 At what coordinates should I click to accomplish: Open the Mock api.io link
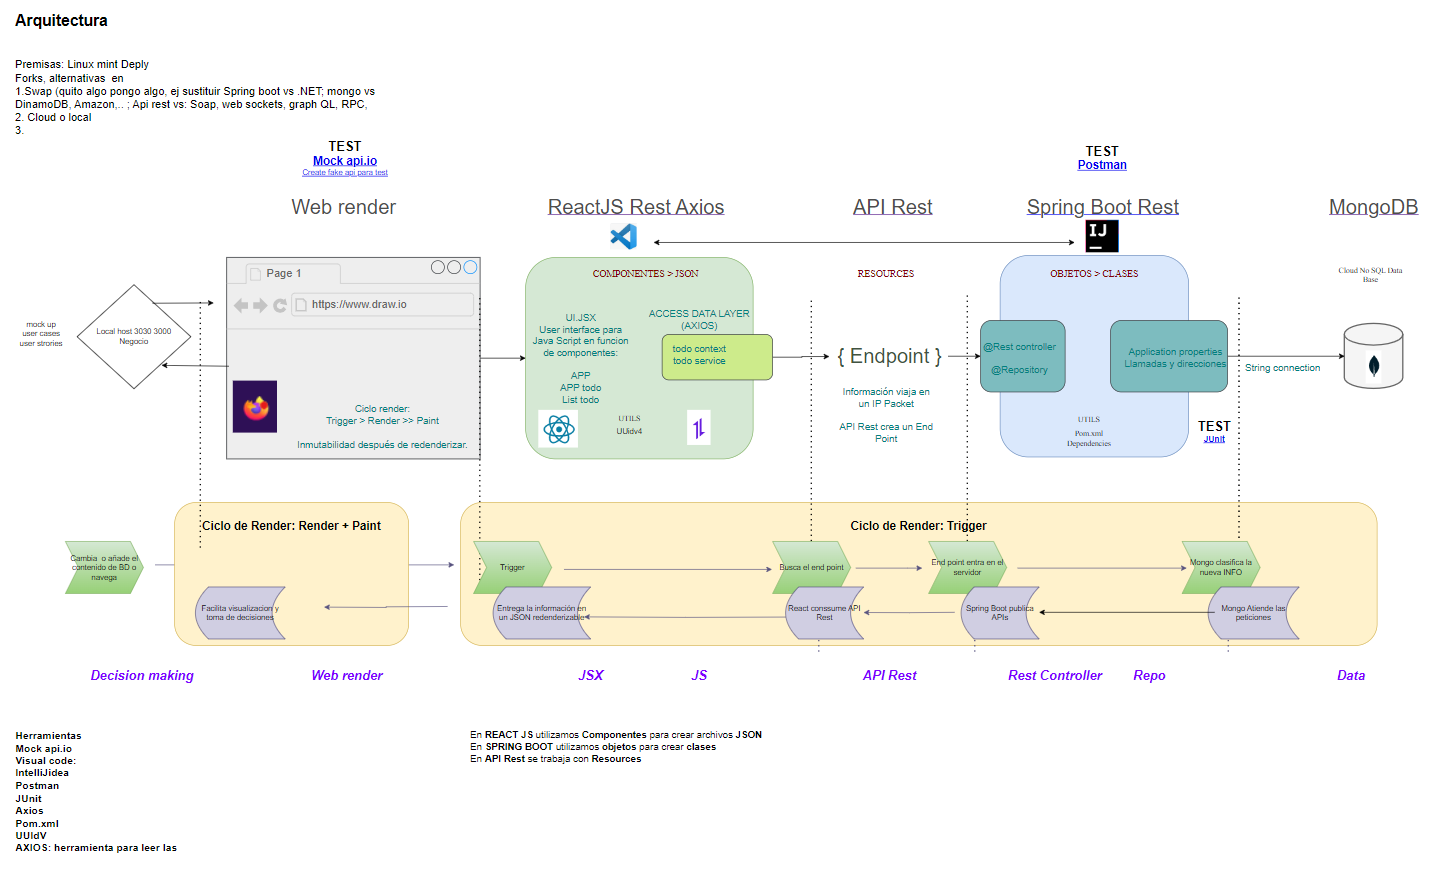pyautogui.click(x=345, y=160)
